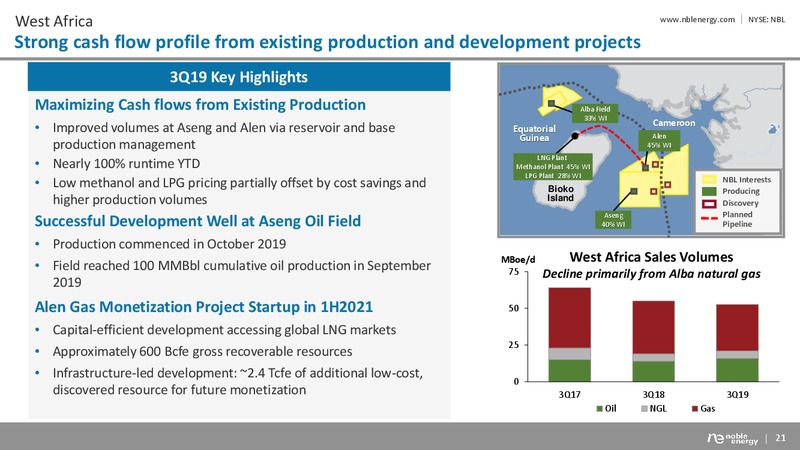
Task: Click the MBoe/d axis unit label
Action: tap(518, 260)
